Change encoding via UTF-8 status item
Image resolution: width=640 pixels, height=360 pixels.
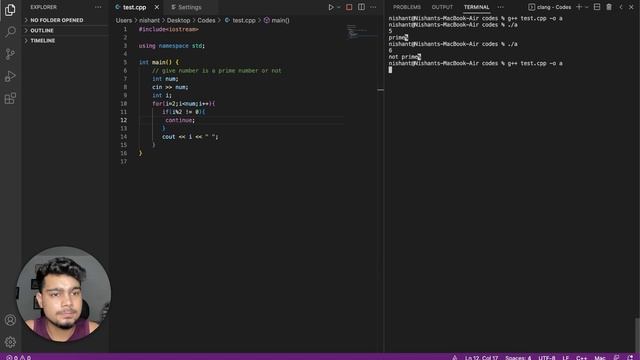(547, 357)
